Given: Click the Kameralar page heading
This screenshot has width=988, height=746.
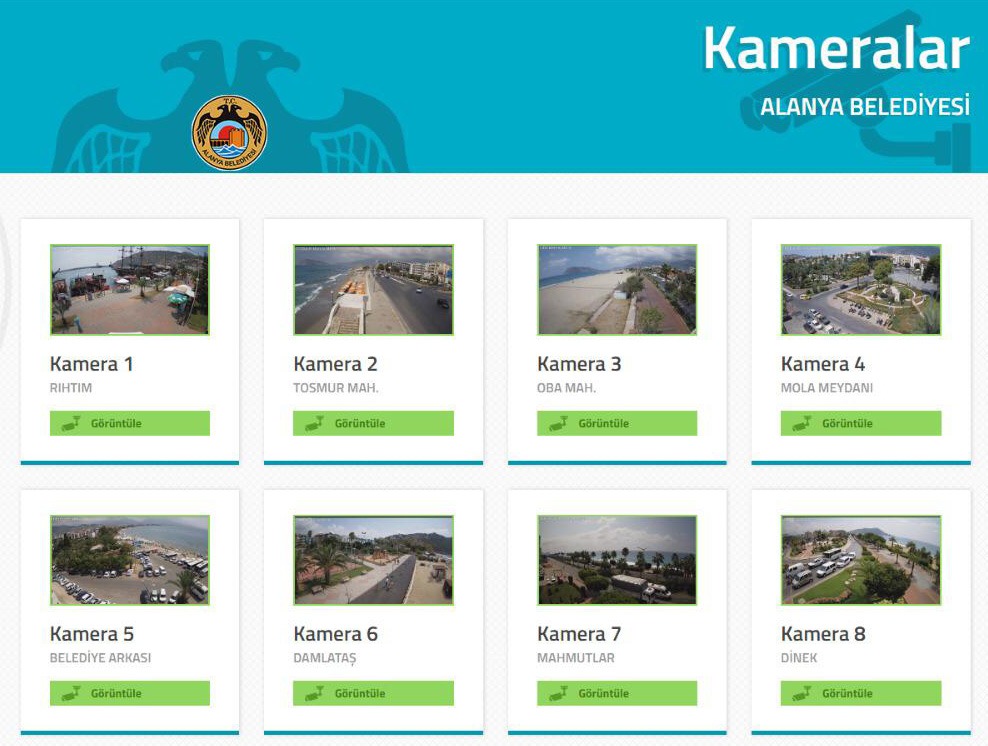Looking at the screenshot, I should pos(836,49).
